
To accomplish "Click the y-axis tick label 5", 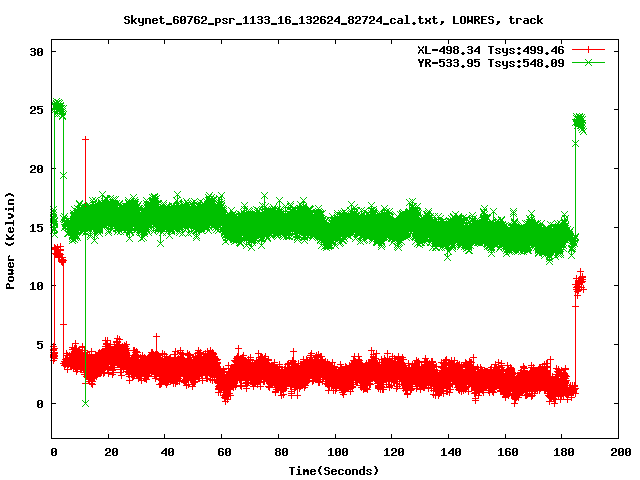I will [x=40, y=345].
